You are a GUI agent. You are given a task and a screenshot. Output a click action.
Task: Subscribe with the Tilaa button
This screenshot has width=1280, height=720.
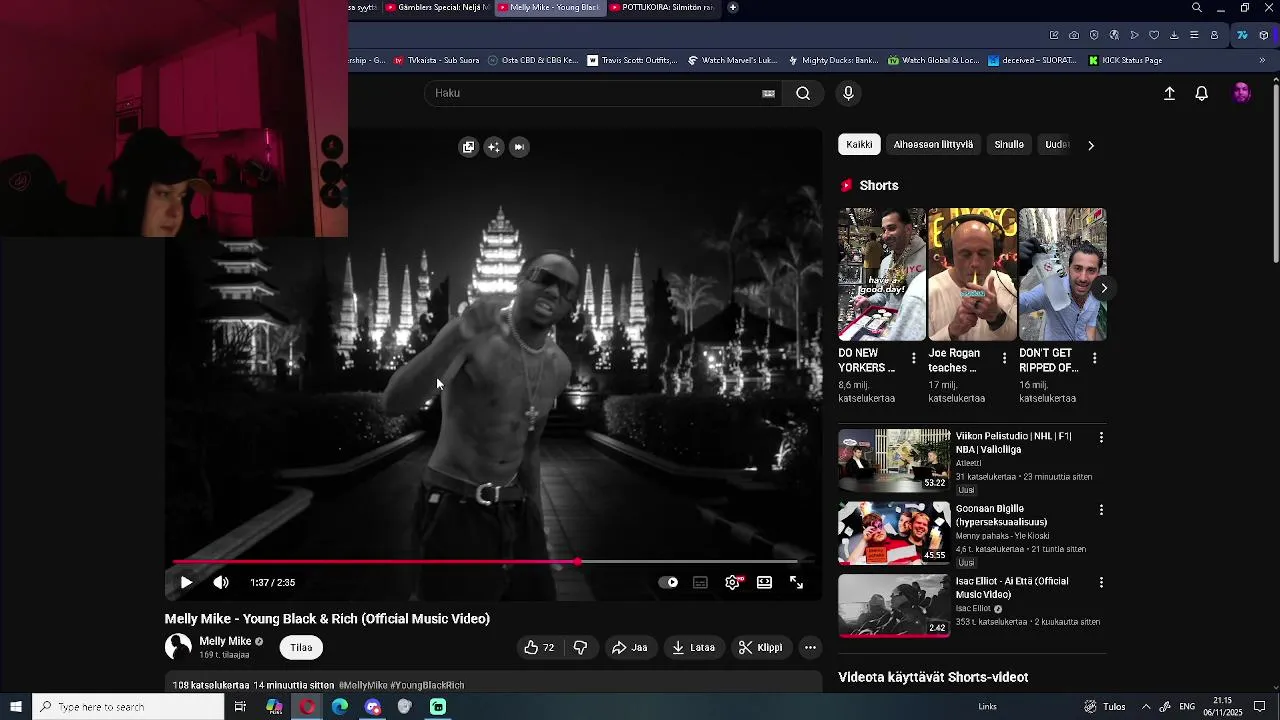pyautogui.click(x=301, y=648)
